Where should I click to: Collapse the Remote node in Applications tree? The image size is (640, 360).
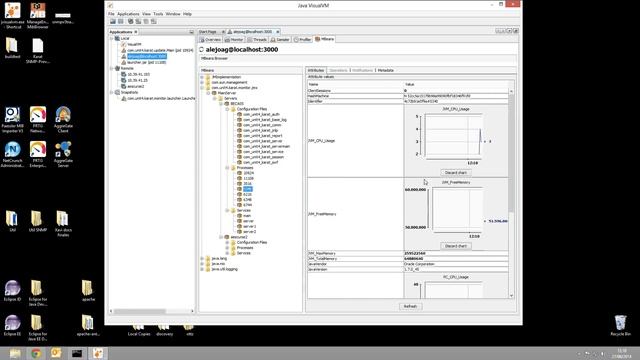[111, 68]
